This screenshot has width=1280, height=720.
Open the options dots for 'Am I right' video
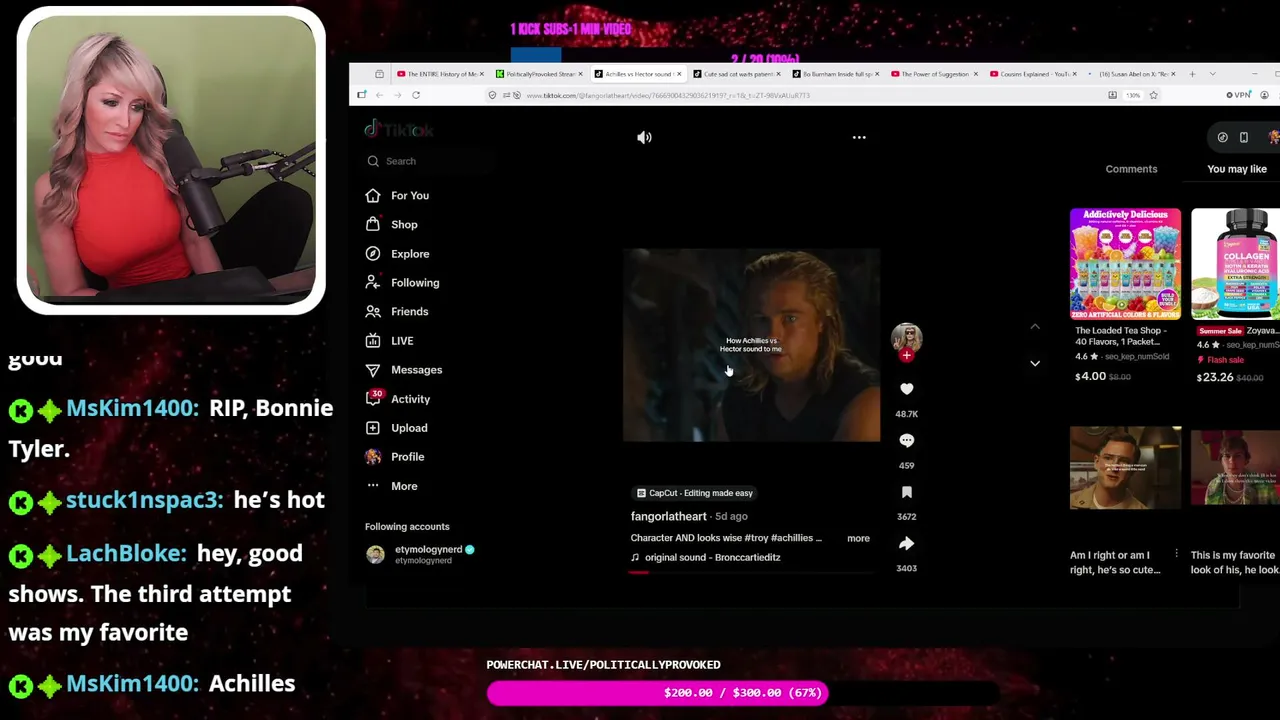[x=1176, y=554]
